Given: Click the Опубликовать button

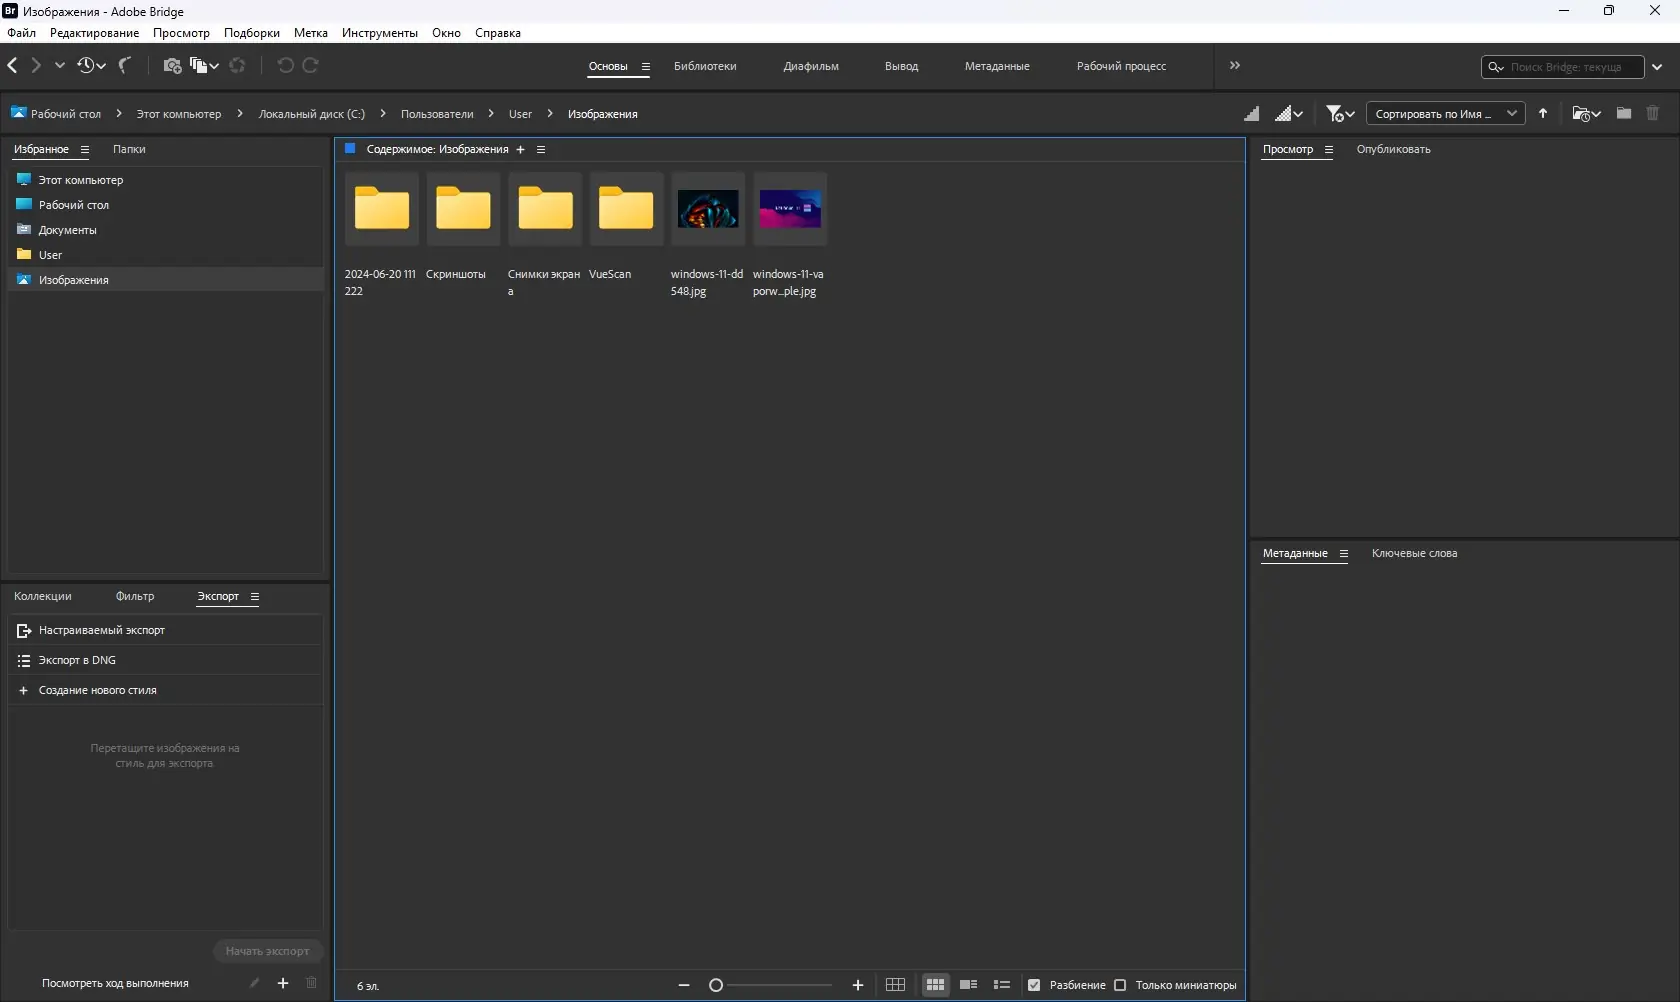Looking at the screenshot, I should click(1393, 149).
